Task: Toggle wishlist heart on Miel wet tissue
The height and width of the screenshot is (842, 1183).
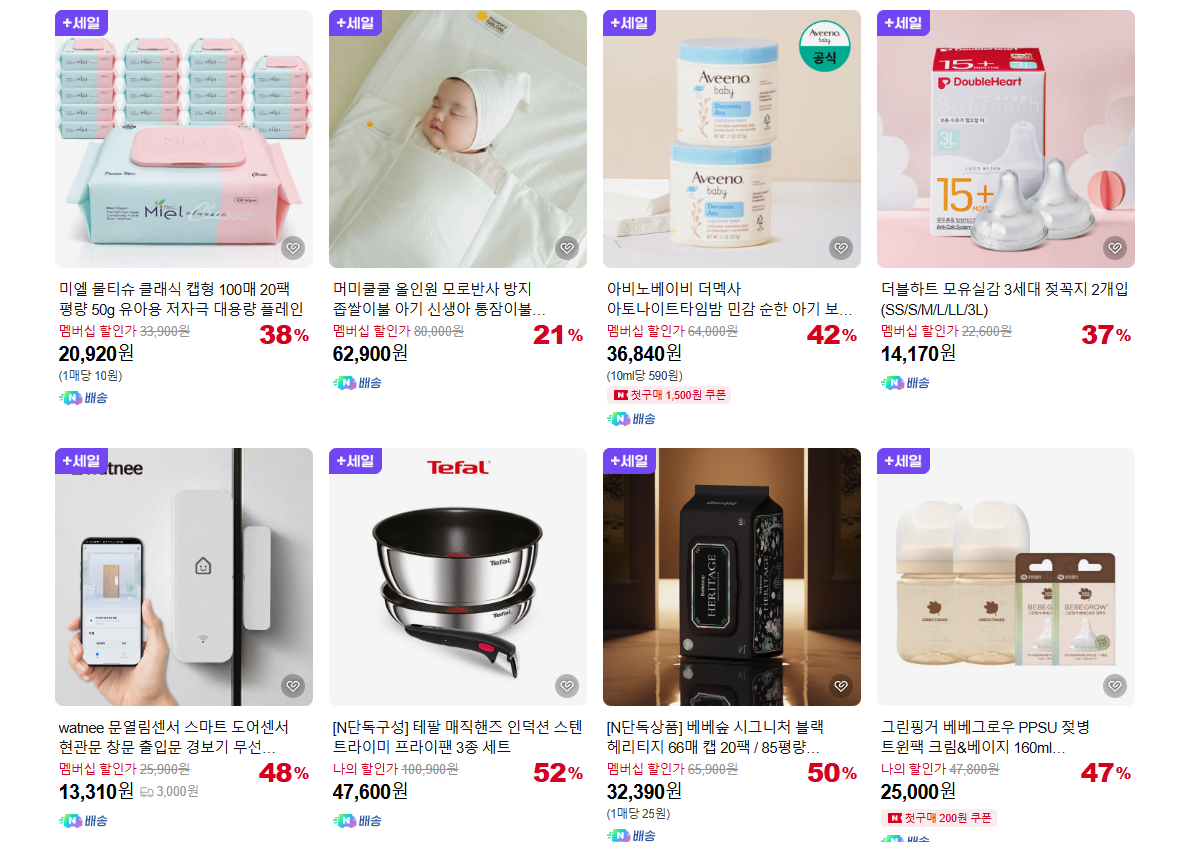Action: (293, 247)
